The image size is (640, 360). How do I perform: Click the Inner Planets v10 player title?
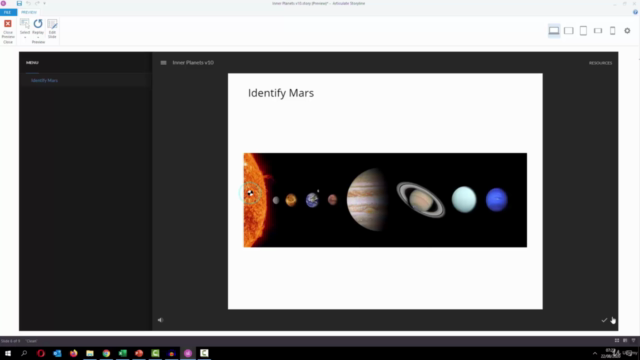[x=193, y=63]
